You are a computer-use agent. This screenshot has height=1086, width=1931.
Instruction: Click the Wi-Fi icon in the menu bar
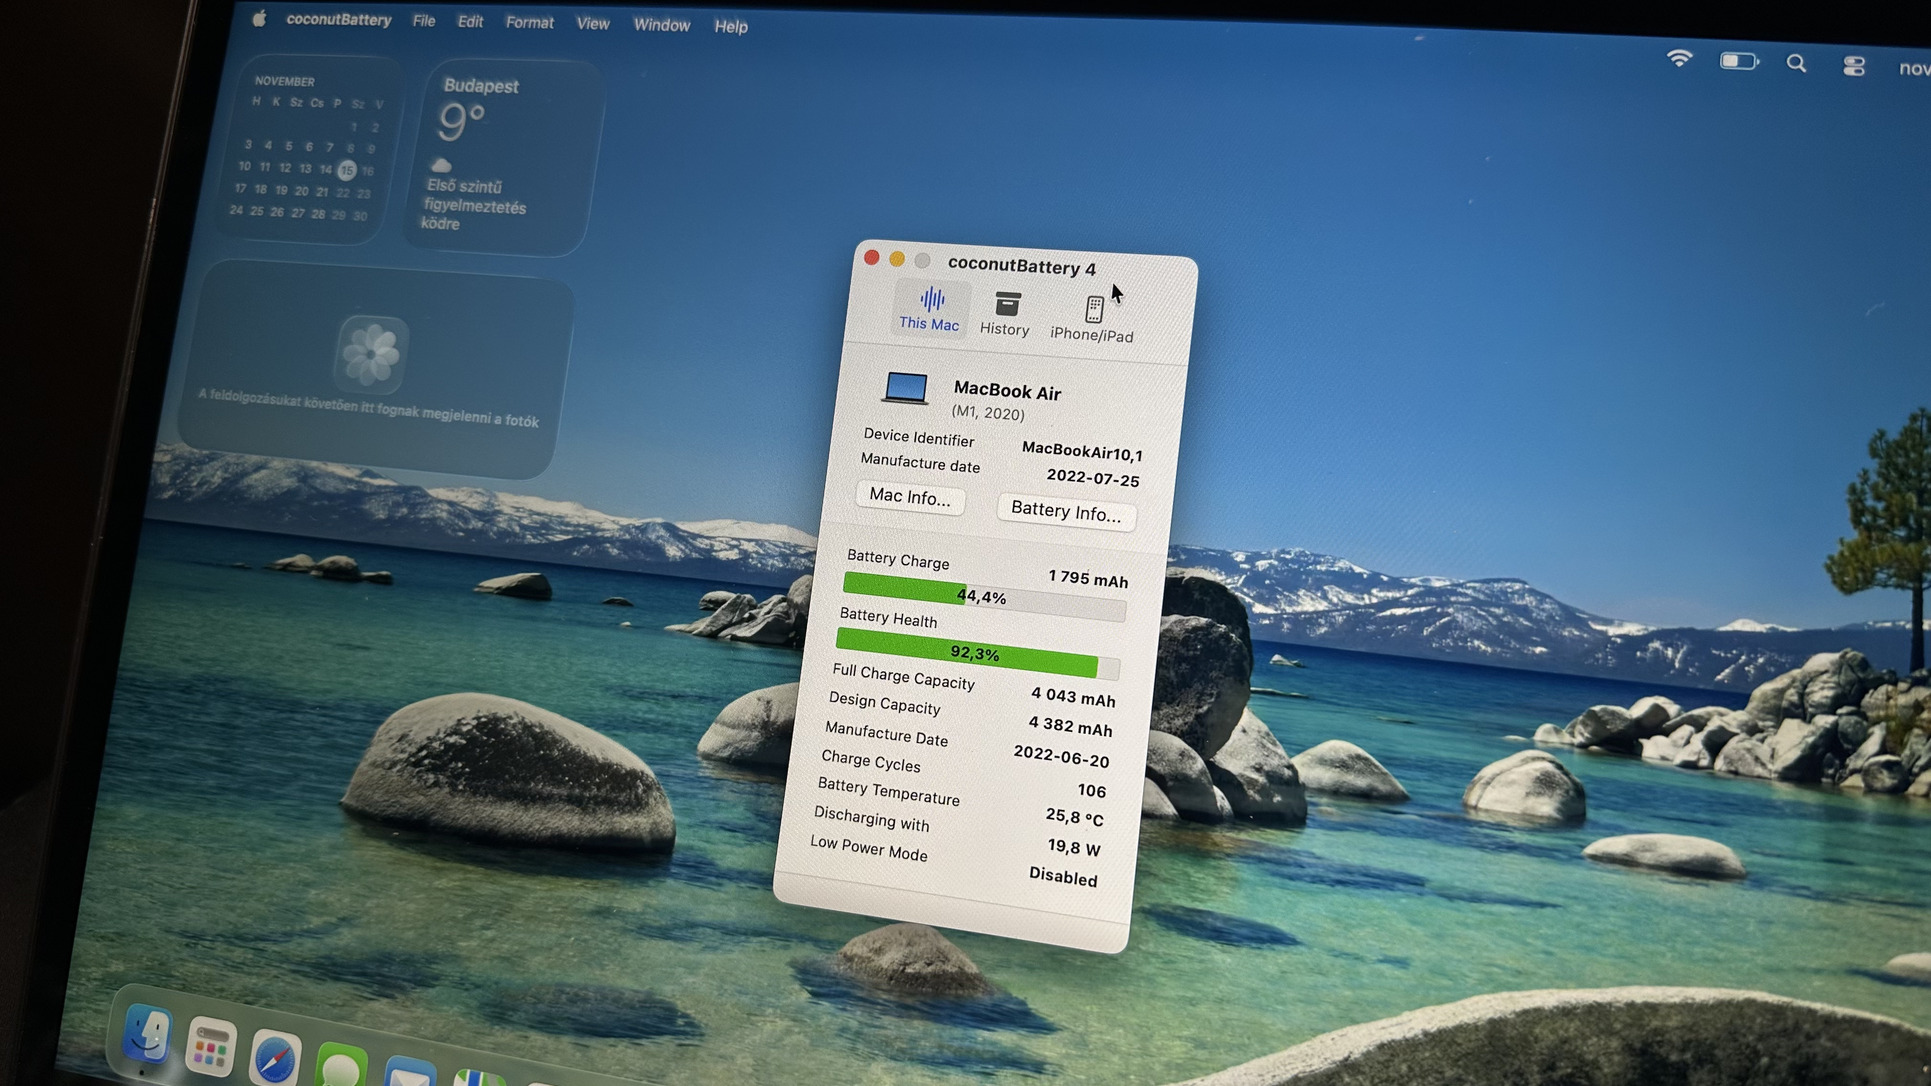point(1679,60)
